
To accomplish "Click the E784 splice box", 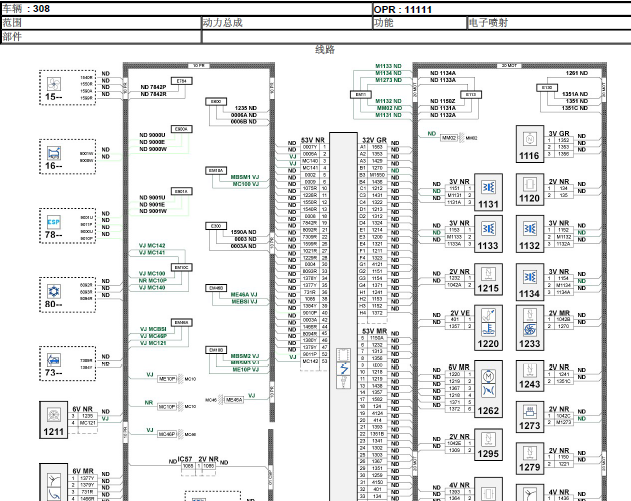I will (x=182, y=81).
